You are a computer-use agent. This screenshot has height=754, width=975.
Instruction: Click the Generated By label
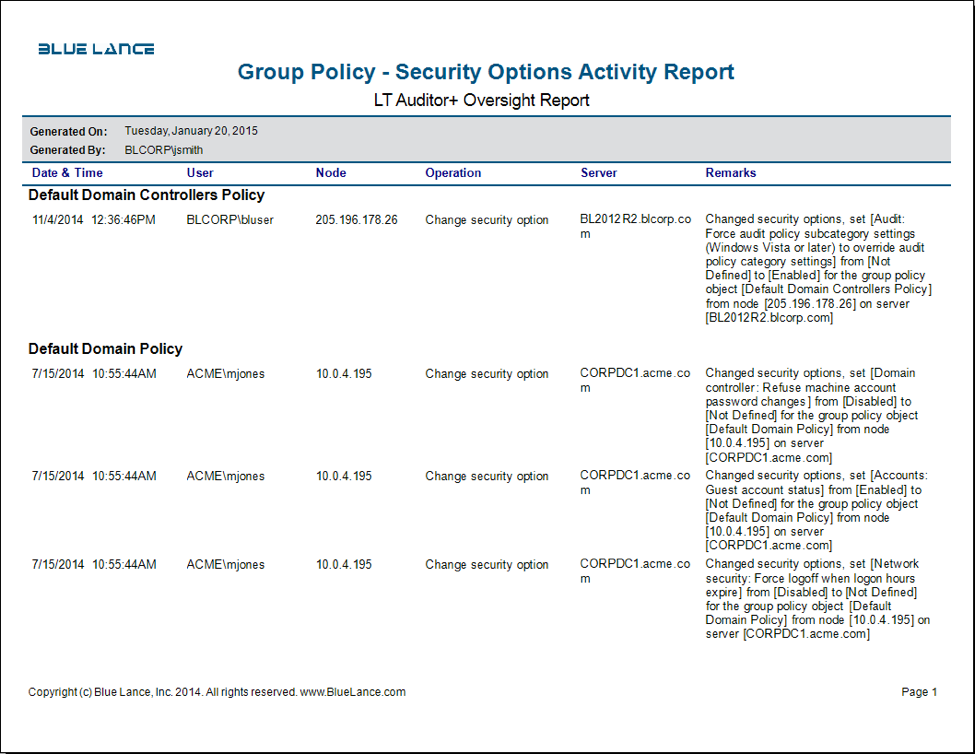pos(68,150)
